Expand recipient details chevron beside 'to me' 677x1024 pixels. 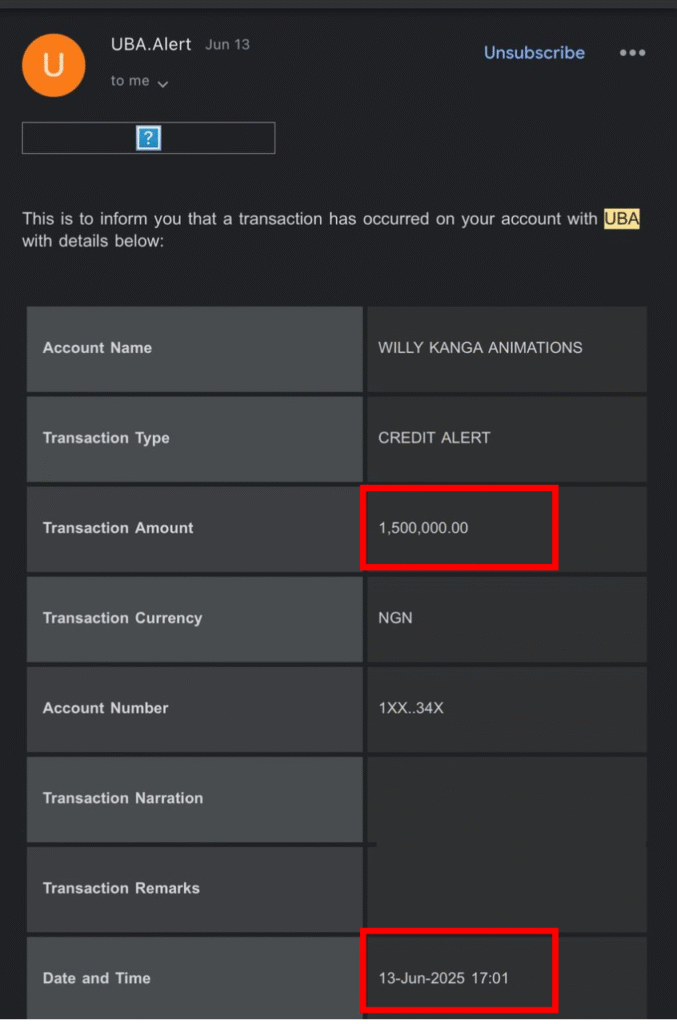click(x=163, y=84)
